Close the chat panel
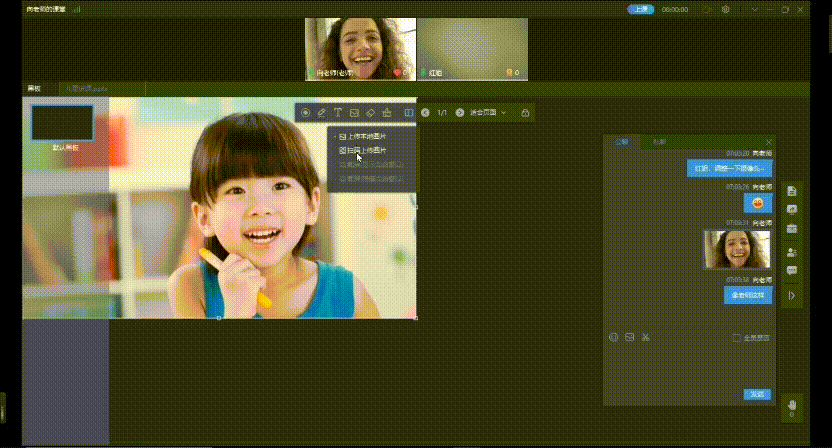The height and width of the screenshot is (448, 832). (x=769, y=142)
